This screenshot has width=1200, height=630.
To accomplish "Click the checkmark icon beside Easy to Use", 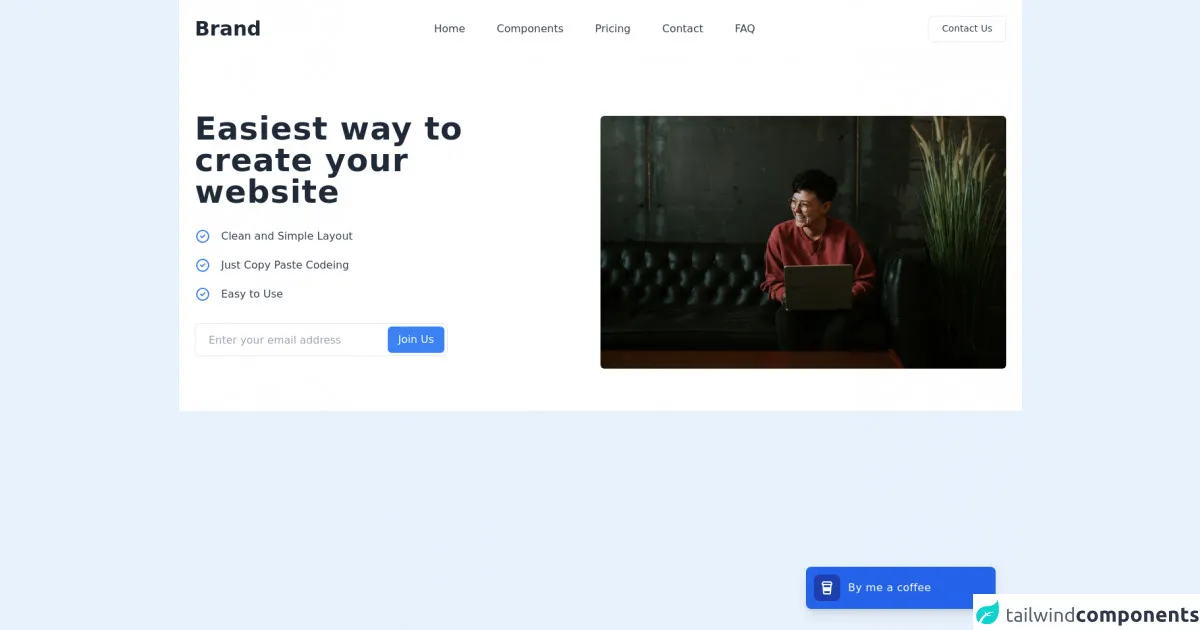I will click(x=202, y=295).
